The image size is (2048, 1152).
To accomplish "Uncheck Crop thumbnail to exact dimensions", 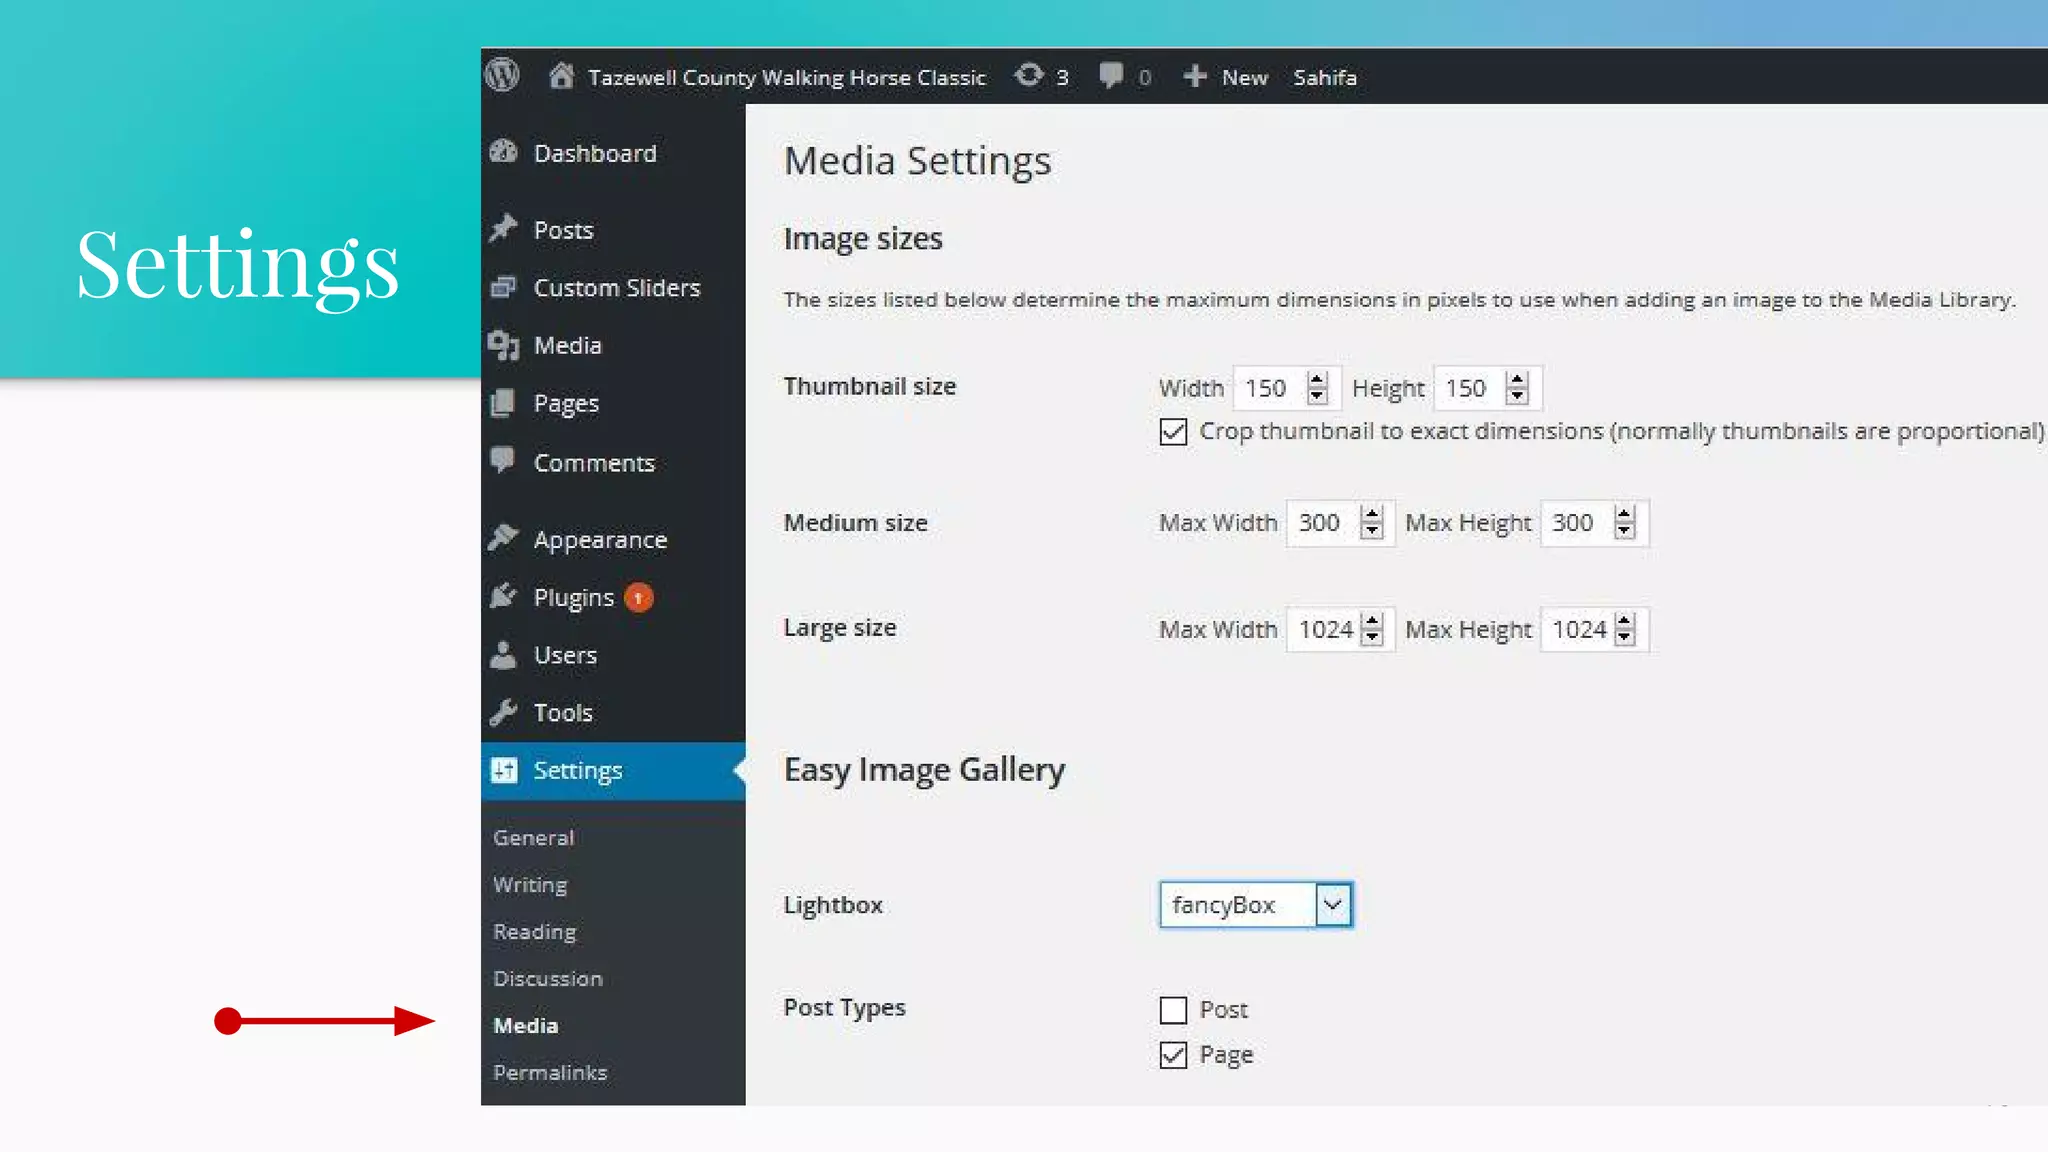I will (1173, 432).
